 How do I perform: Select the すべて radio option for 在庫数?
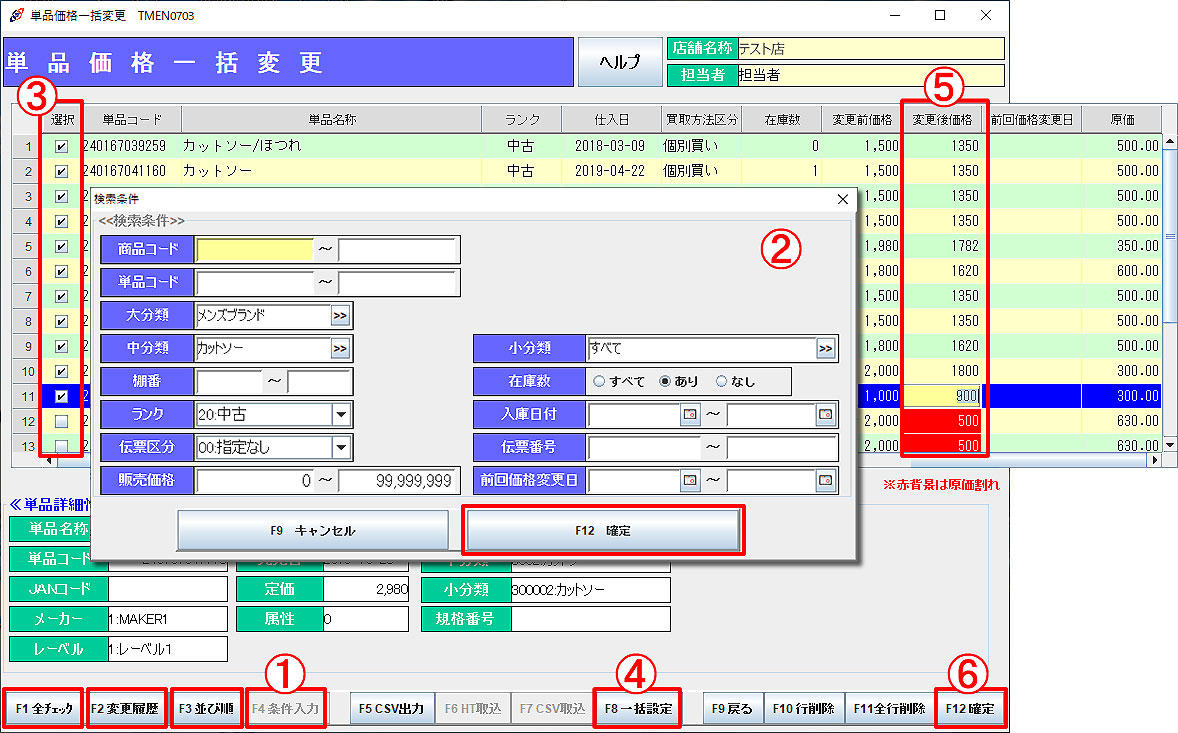click(x=600, y=381)
